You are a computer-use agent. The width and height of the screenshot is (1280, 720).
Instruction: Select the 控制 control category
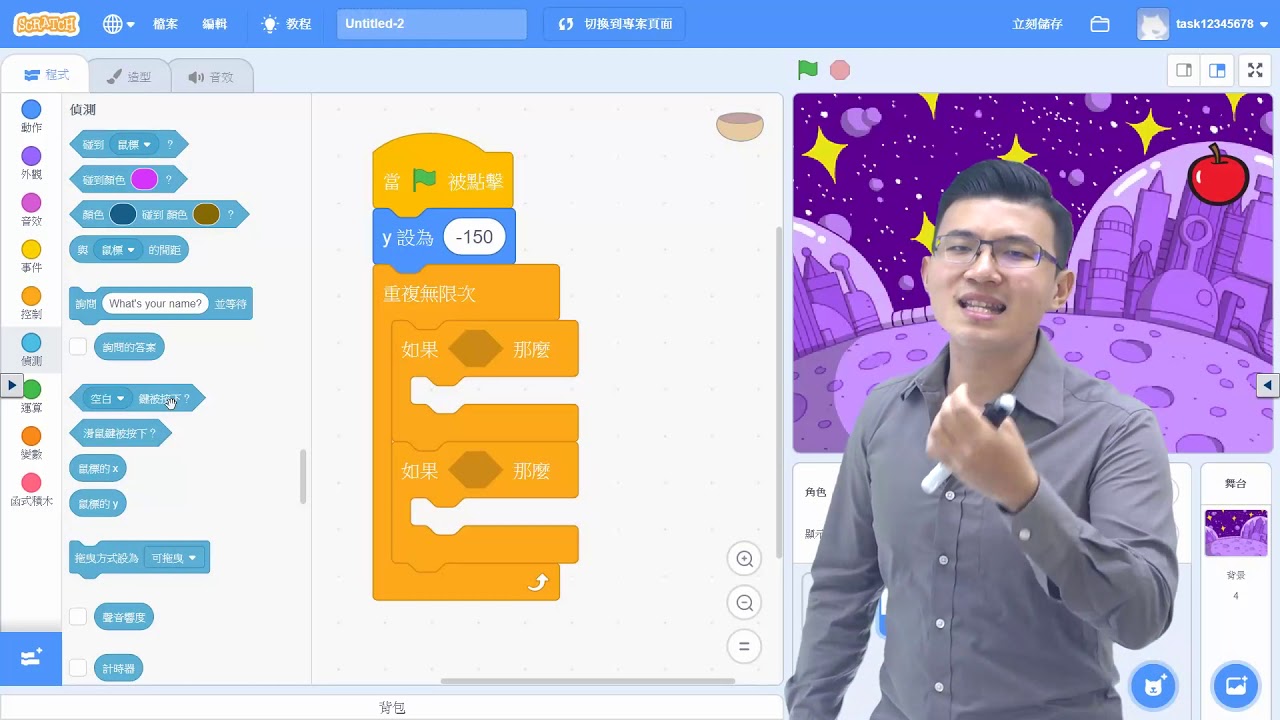pyautogui.click(x=31, y=303)
